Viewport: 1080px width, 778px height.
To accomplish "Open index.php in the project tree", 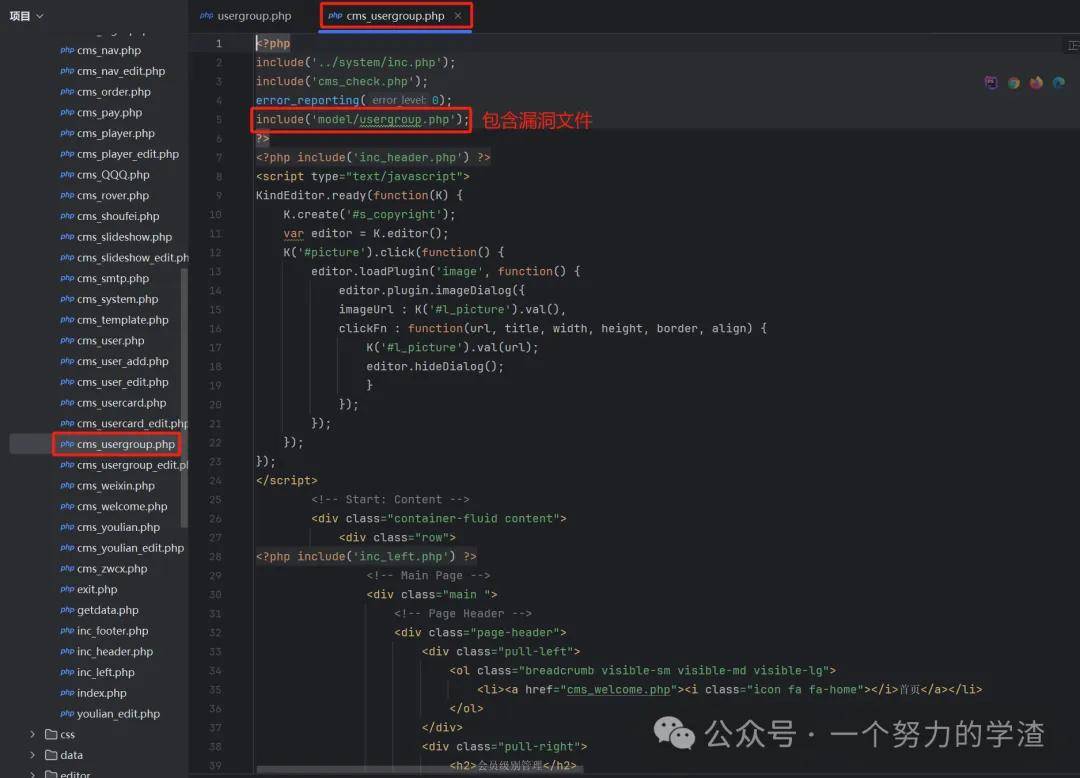I will [93, 693].
